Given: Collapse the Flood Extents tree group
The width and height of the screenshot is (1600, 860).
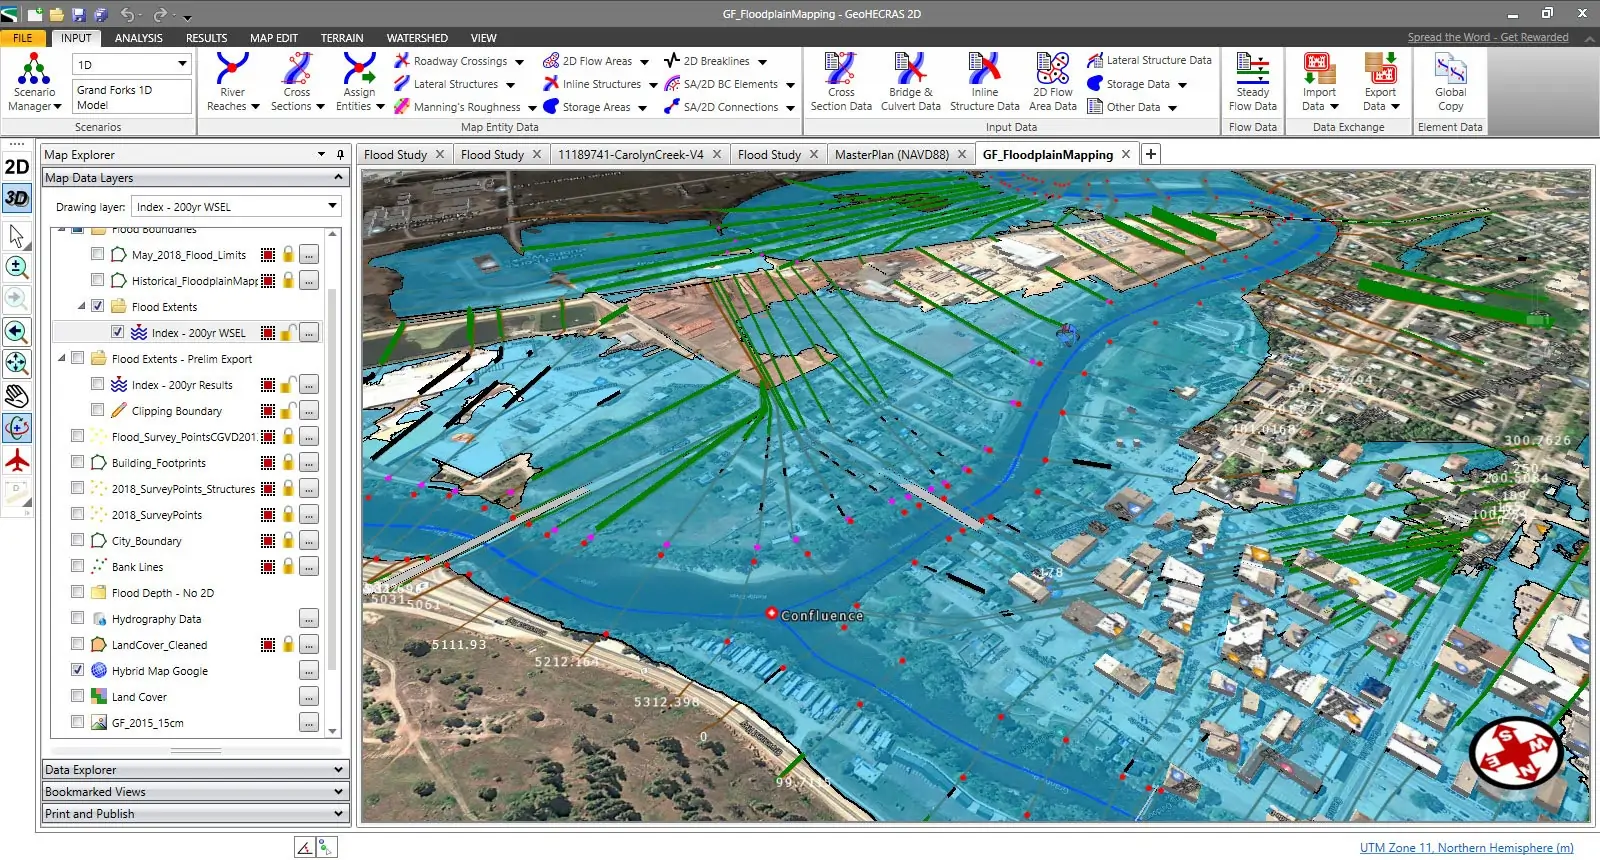Looking at the screenshot, I should [82, 306].
